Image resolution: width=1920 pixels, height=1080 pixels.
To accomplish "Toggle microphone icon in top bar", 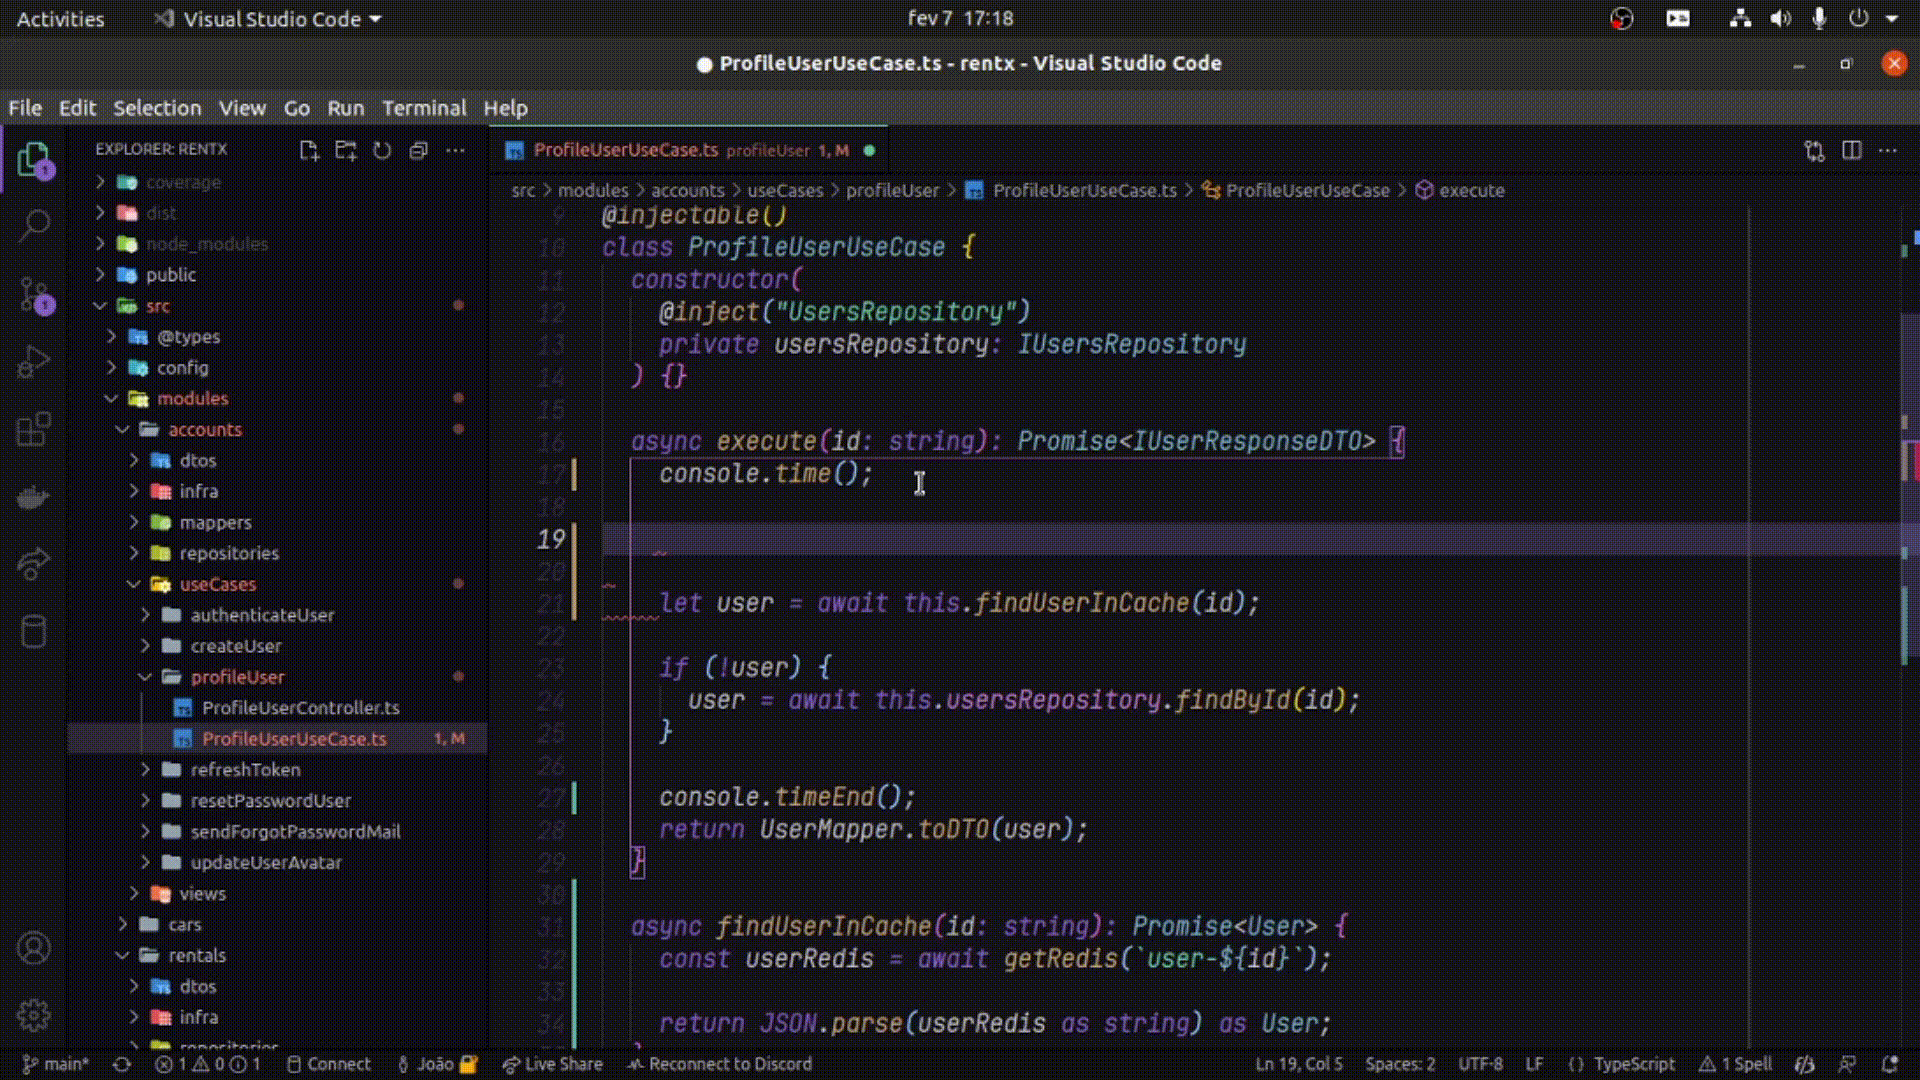I will (x=1819, y=18).
